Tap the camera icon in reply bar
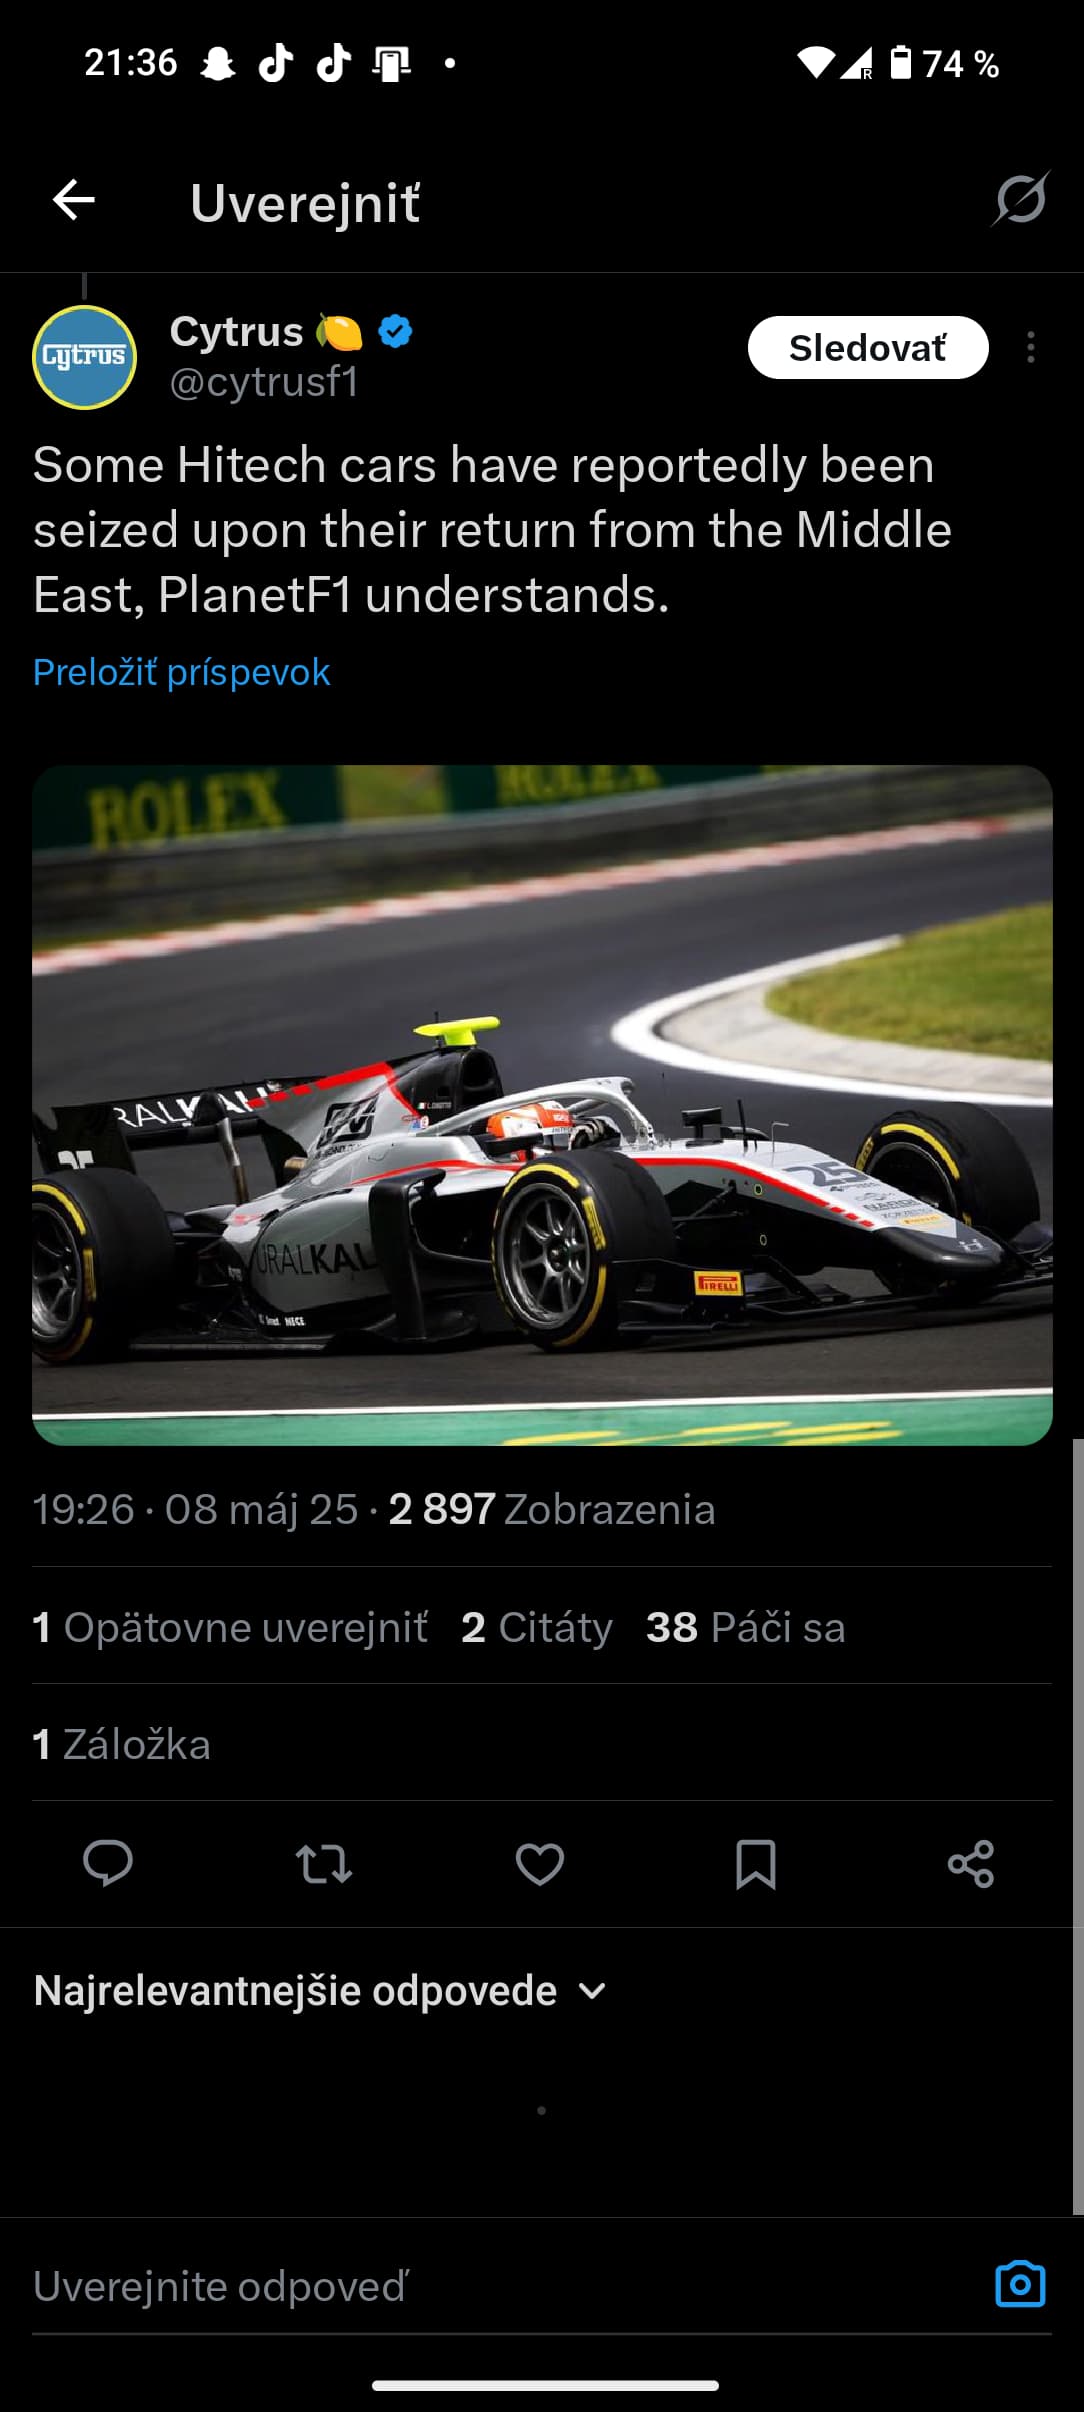The image size is (1084, 2412). (1020, 2284)
